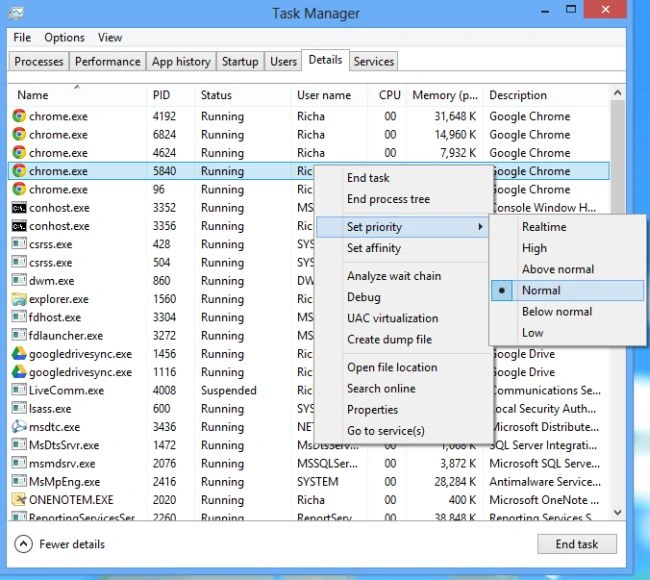Screen dimensions: 650x580
Task: Select the ONENOTEM.EXE process row name
Action: coord(71,500)
